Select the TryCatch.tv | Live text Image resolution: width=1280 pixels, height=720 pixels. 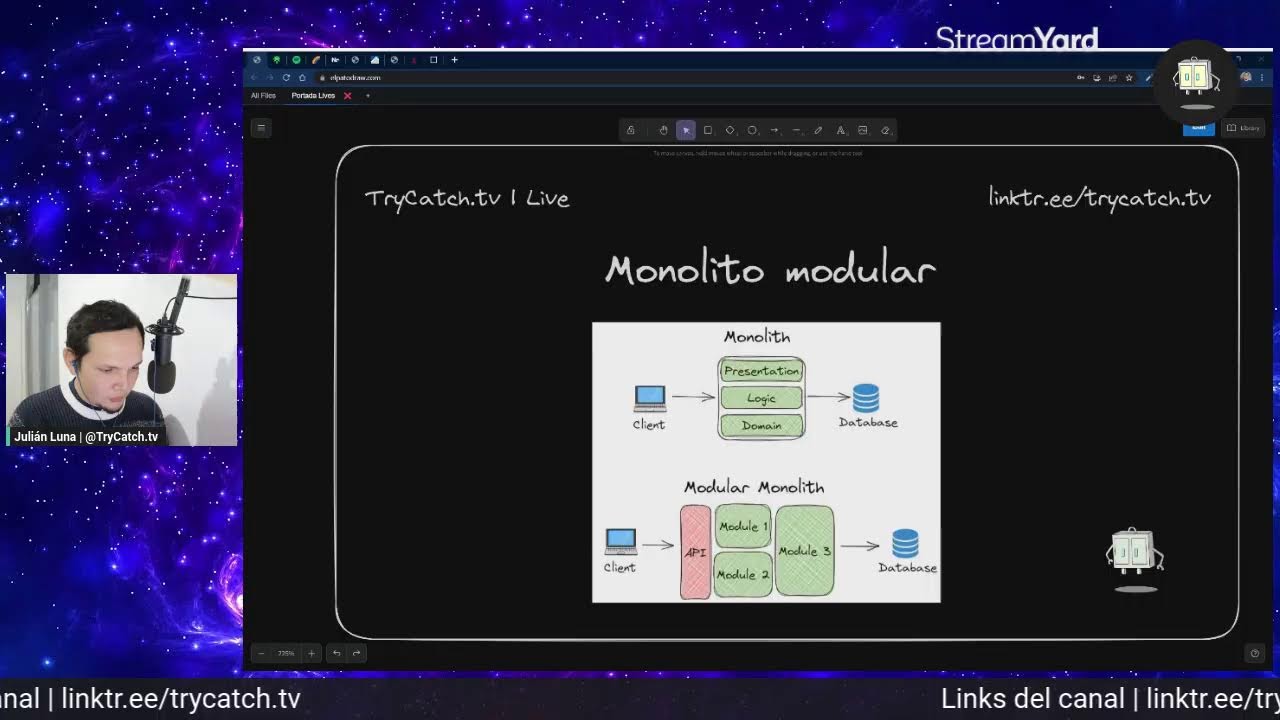pyautogui.click(x=467, y=198)
